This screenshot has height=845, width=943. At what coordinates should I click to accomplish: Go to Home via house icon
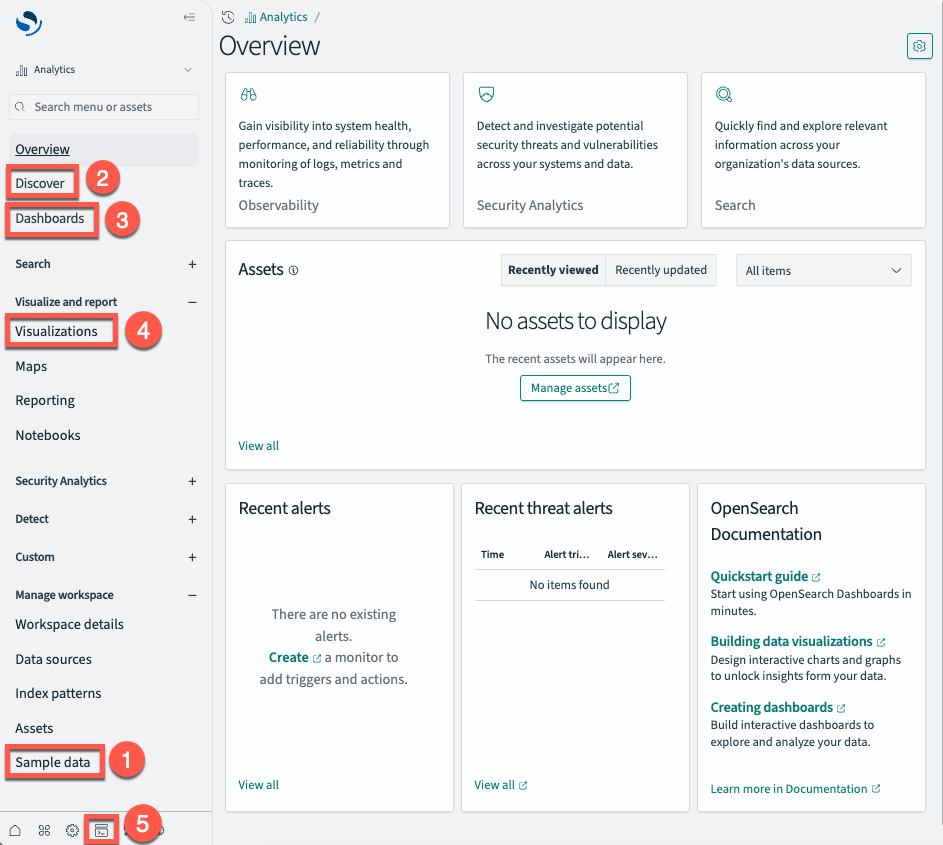click(x=15, y=831)
